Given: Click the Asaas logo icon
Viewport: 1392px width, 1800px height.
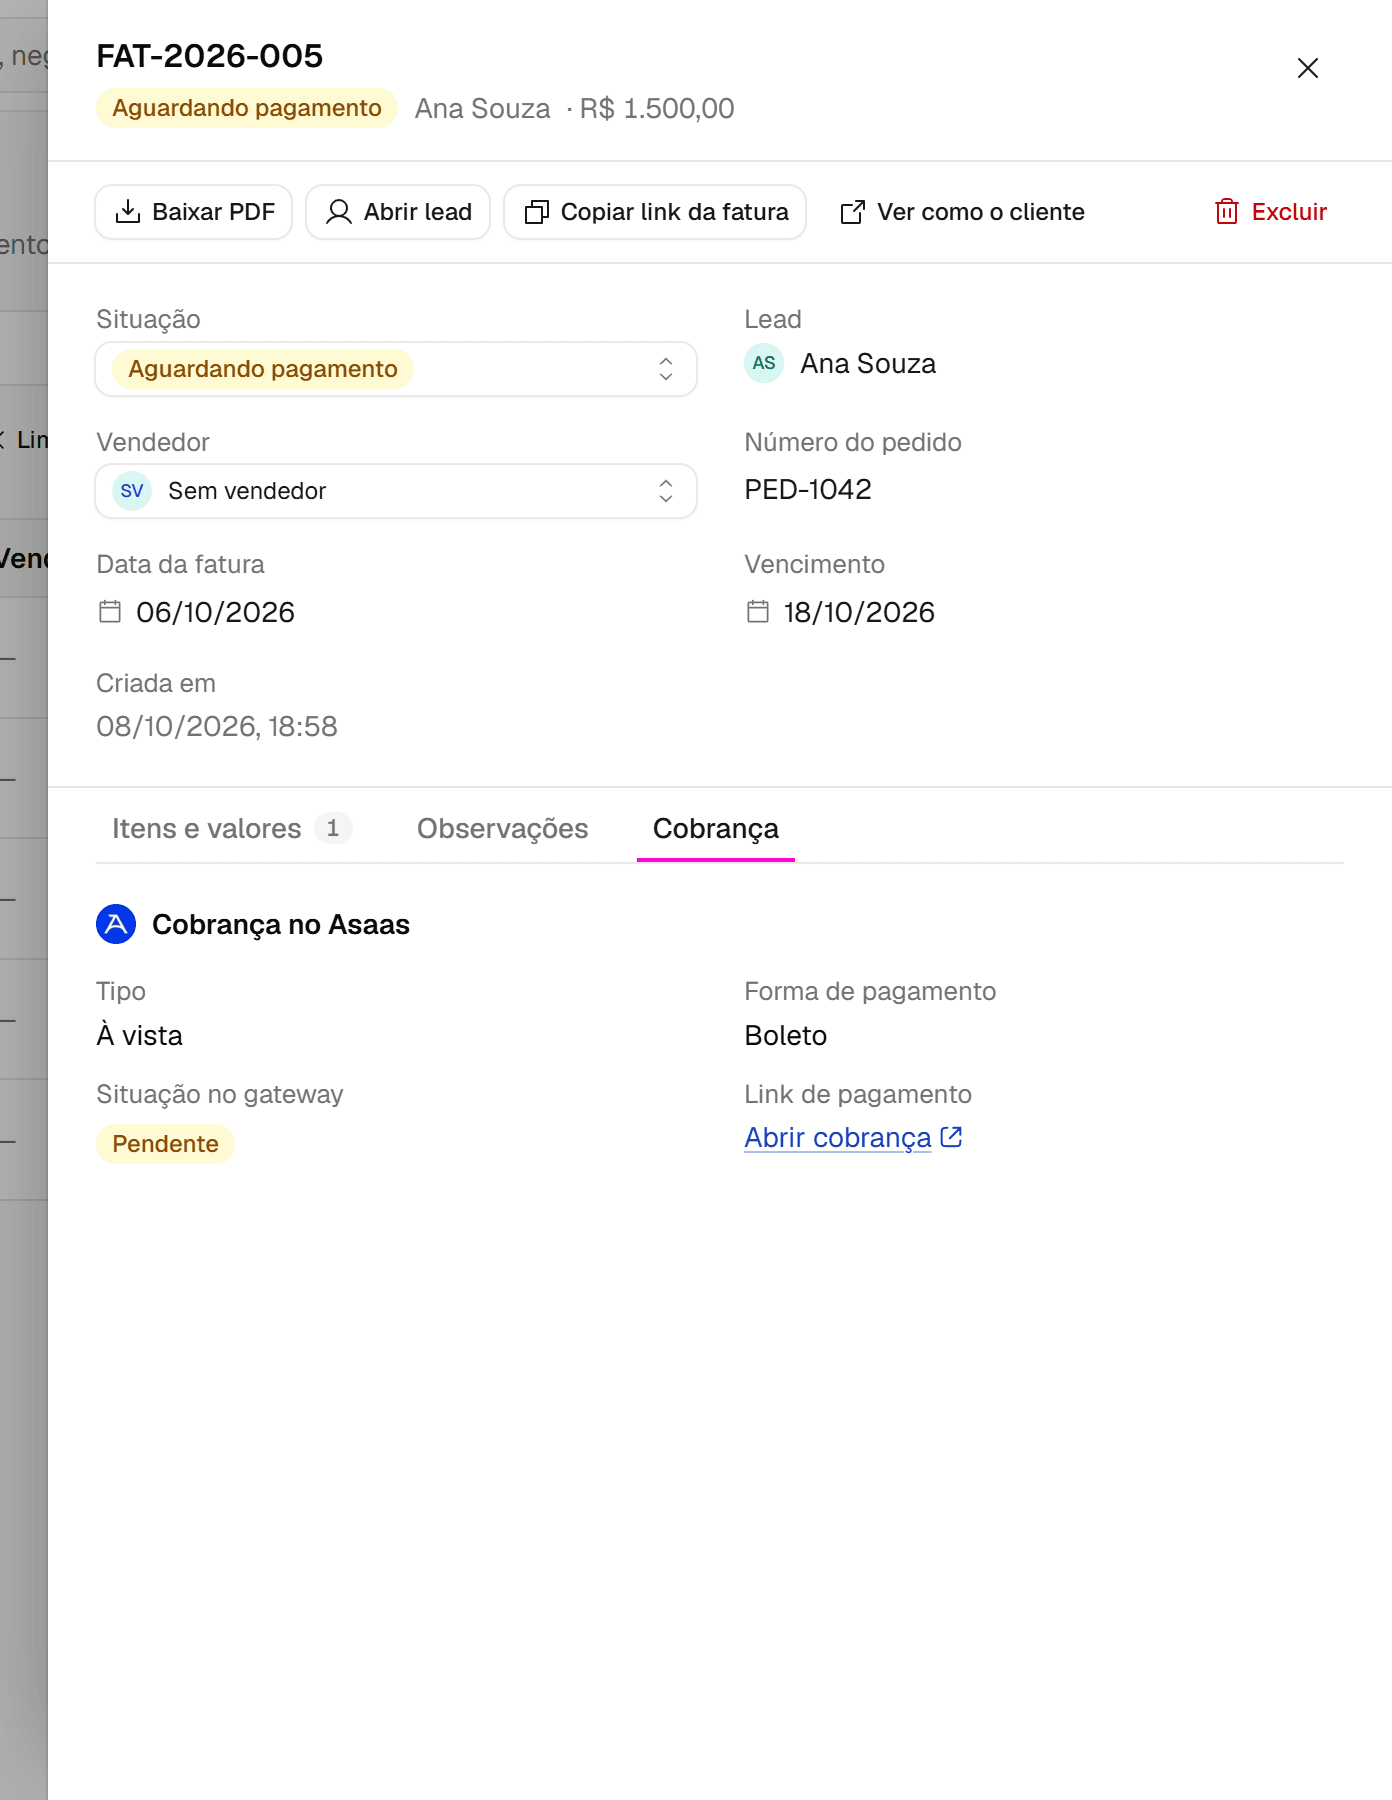Looking at the screenshot, I should 116,923.
